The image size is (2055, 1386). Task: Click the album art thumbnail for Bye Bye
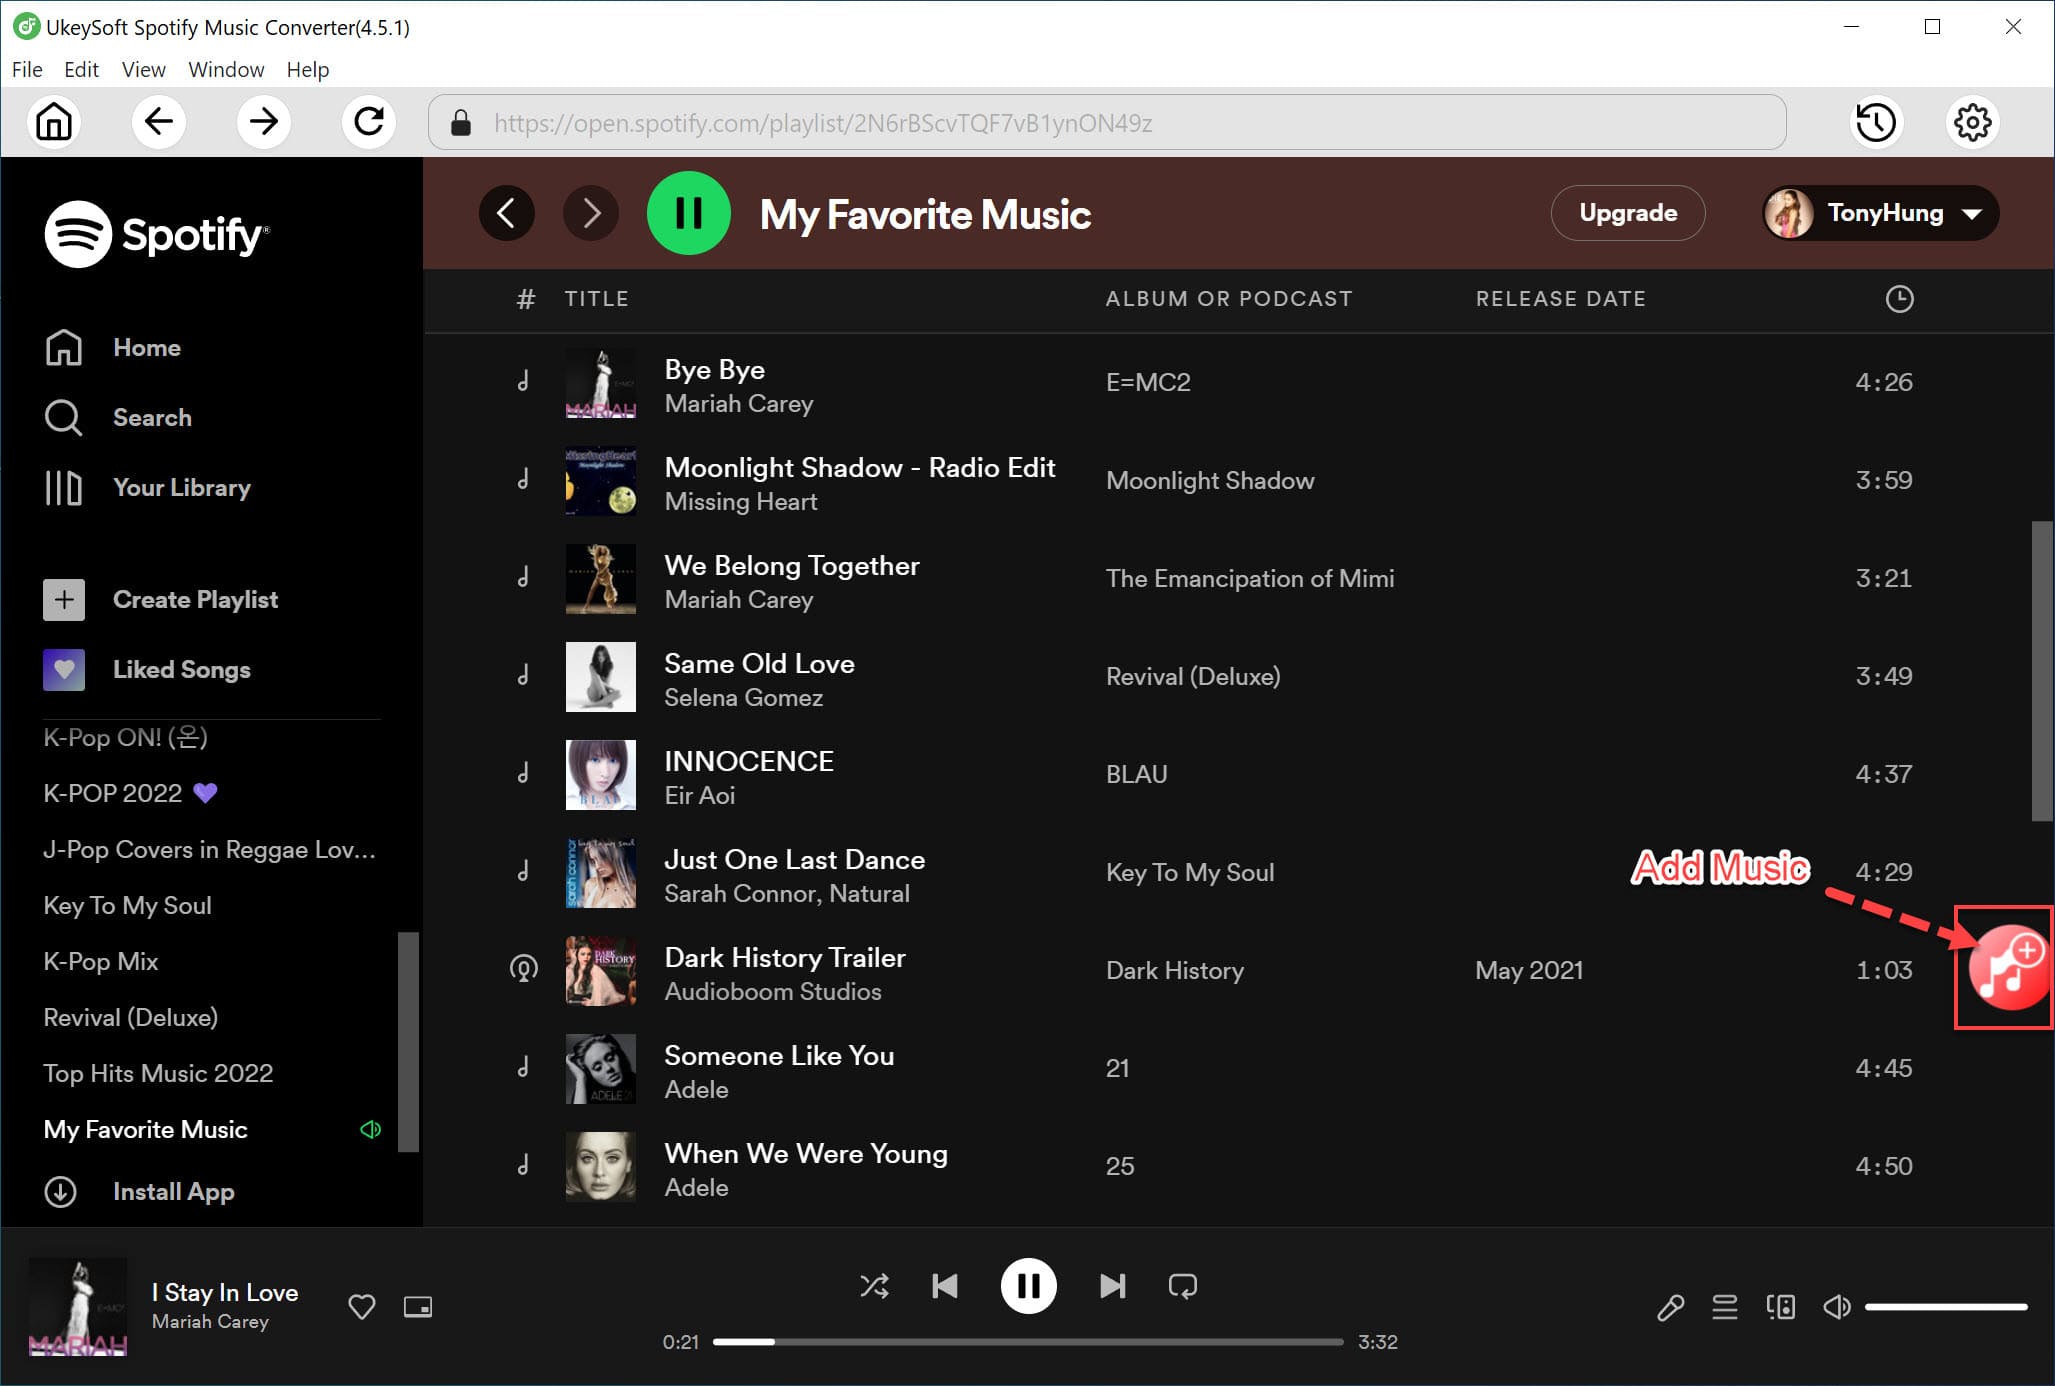click(602, 384)
